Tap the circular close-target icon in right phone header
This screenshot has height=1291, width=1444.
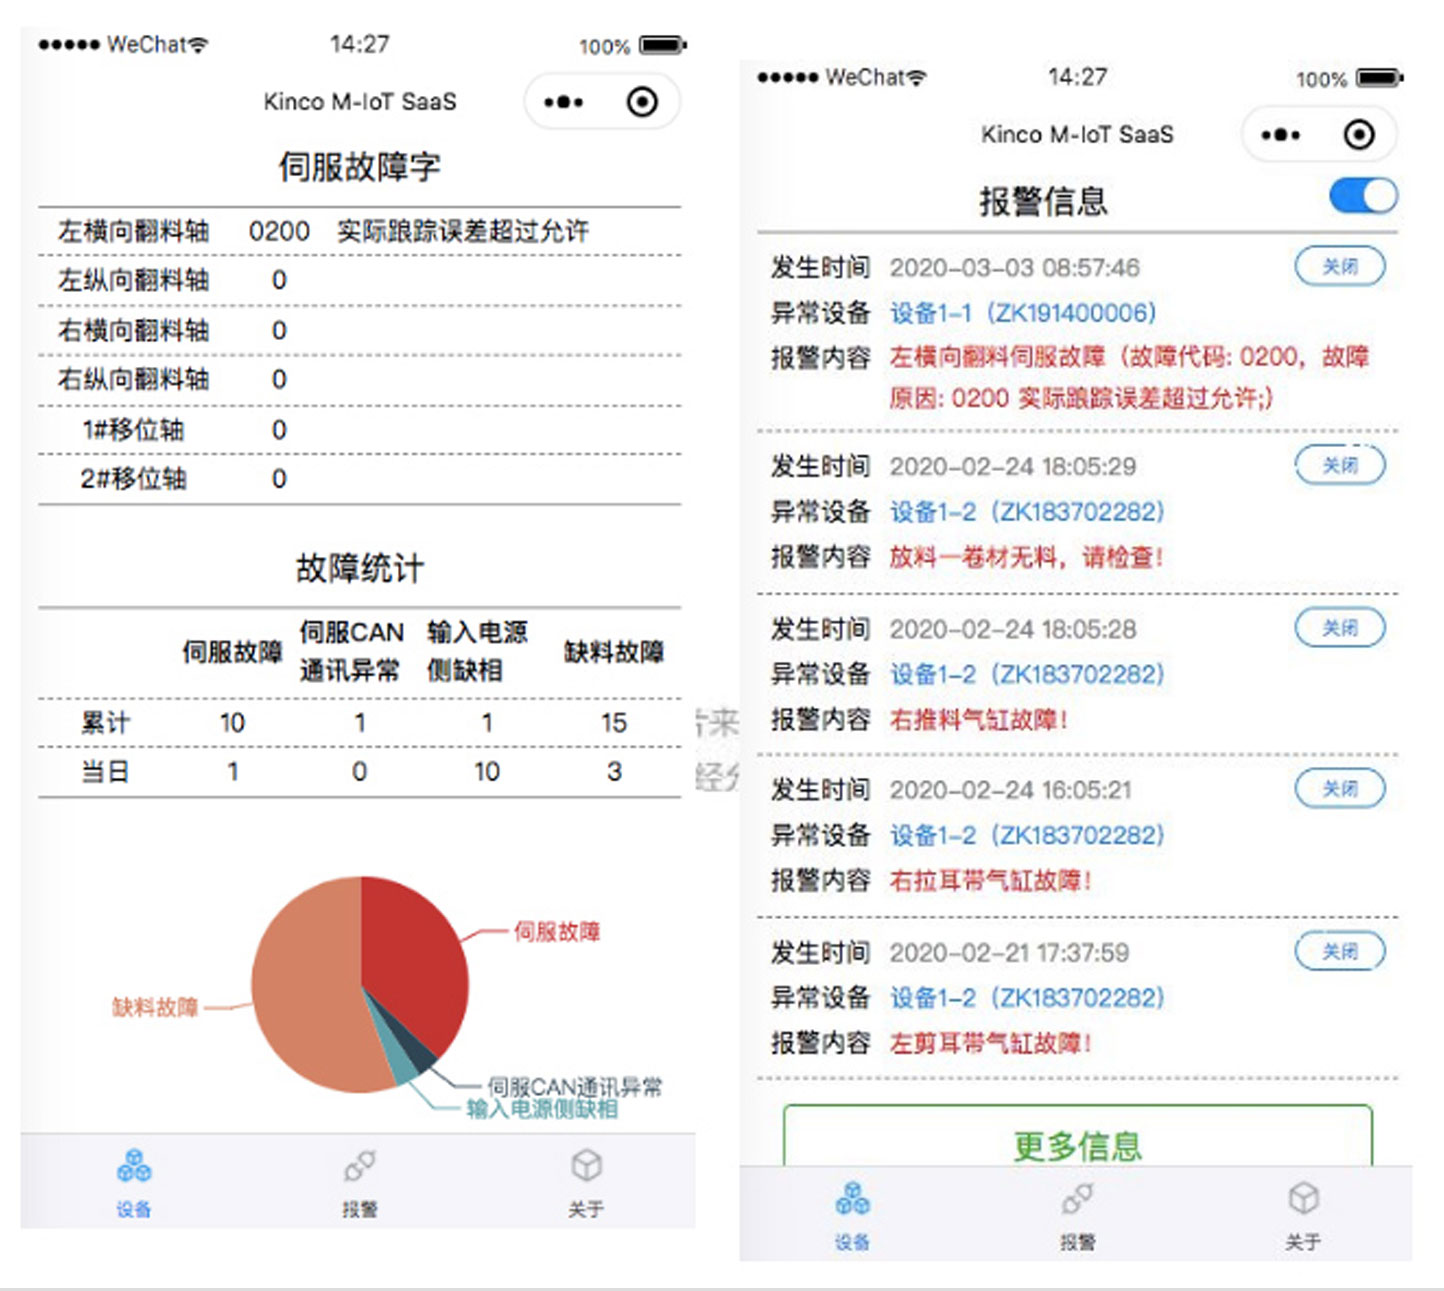1359,135
